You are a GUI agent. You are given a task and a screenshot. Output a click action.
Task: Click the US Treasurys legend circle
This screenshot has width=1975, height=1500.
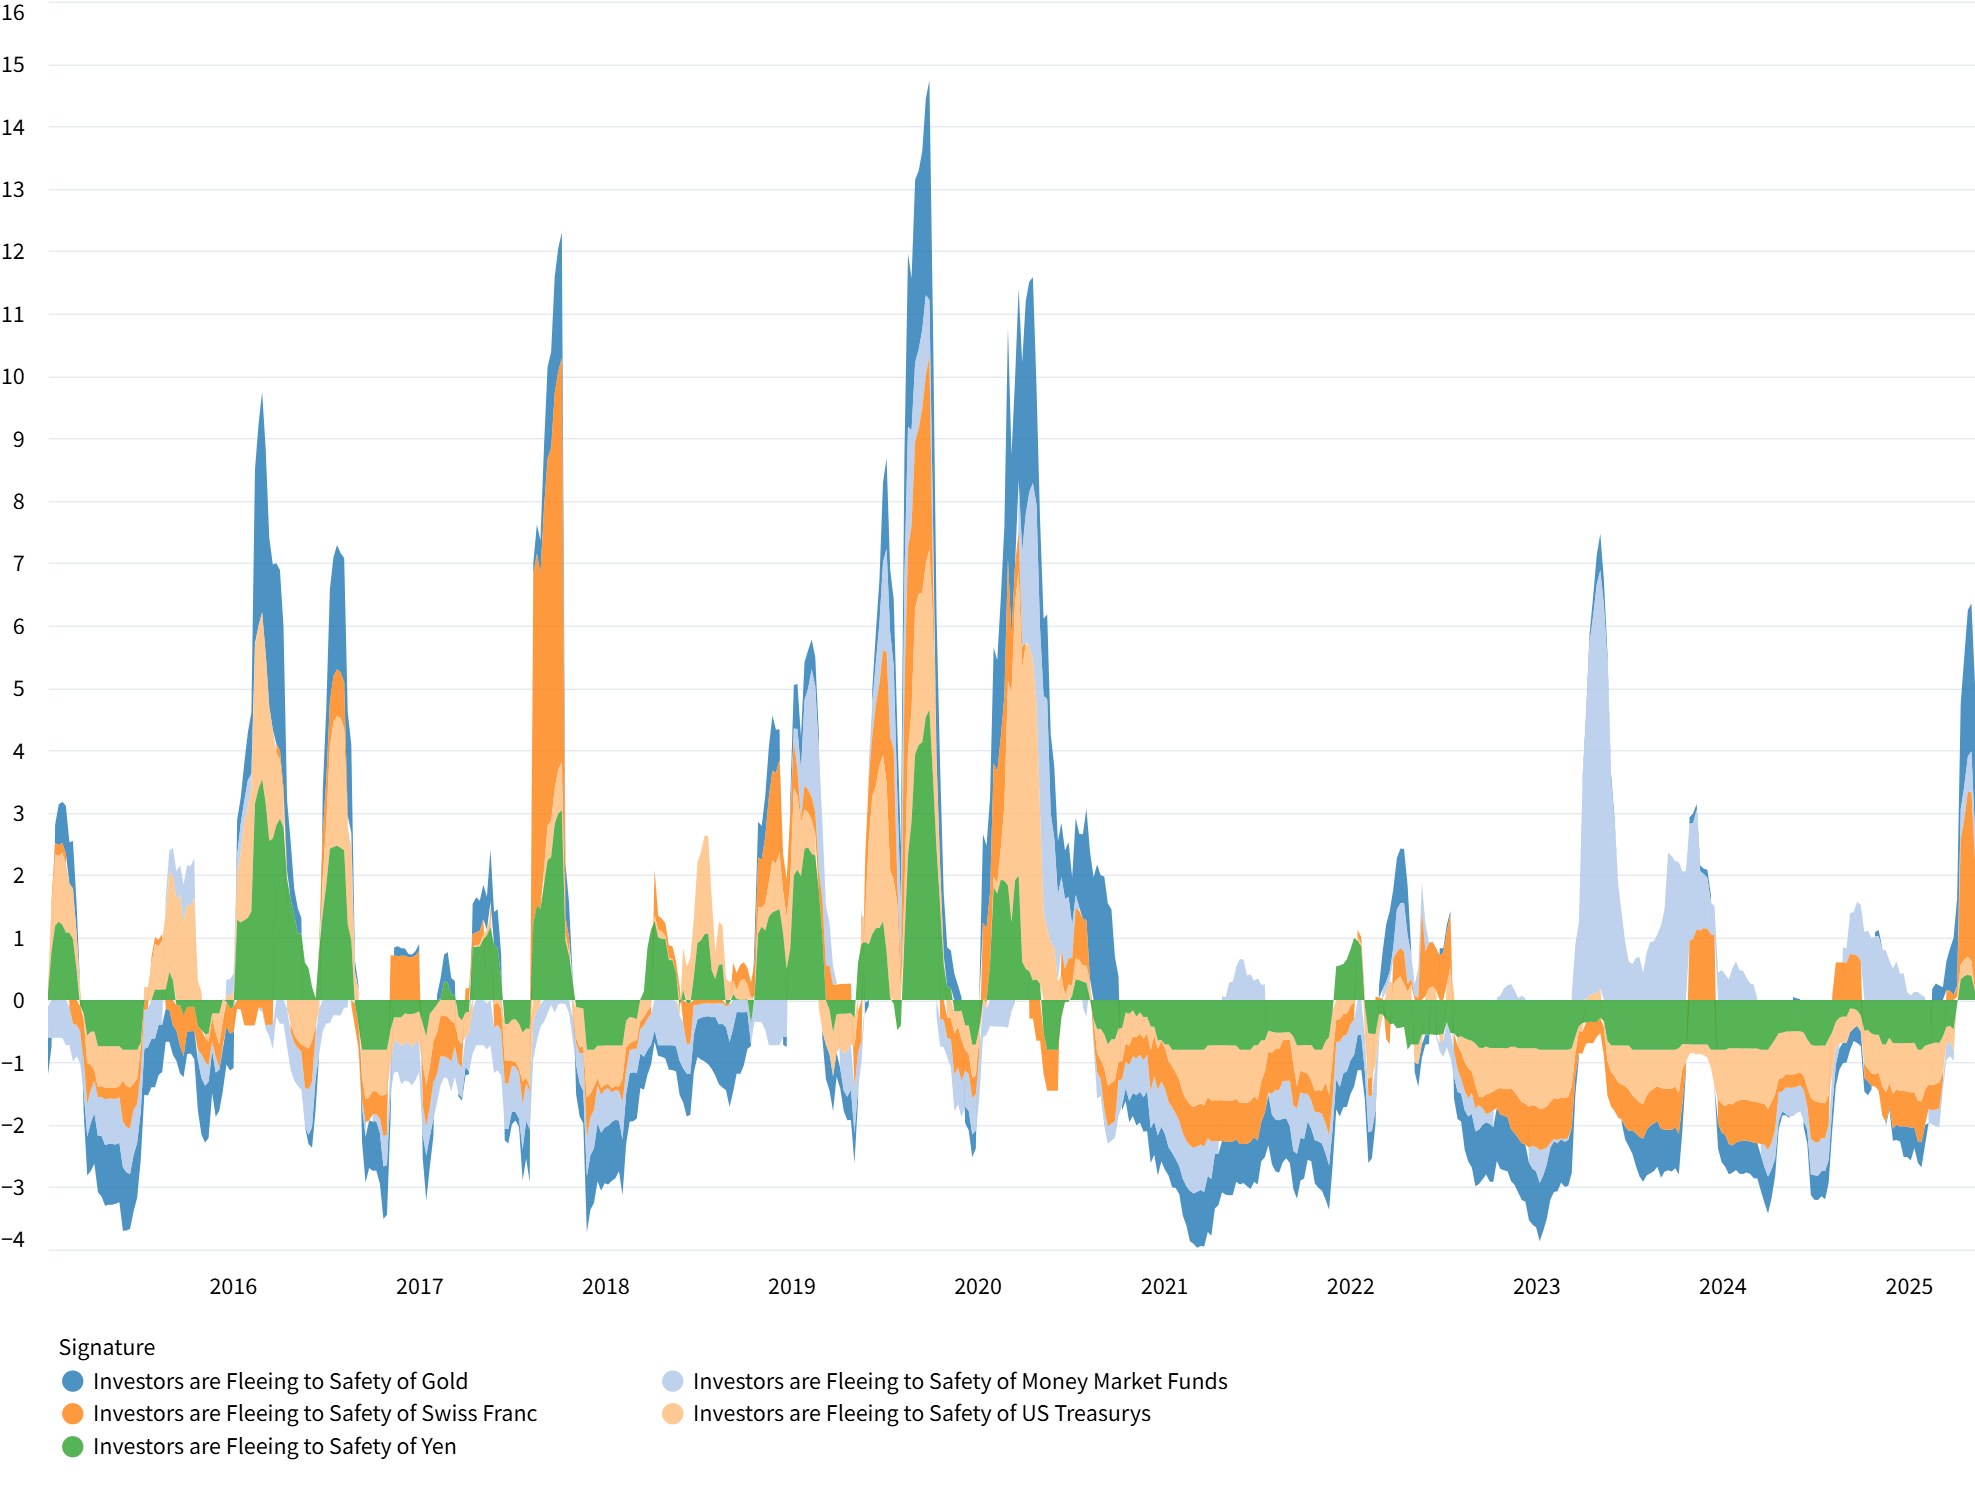pyautogui.click(x=672, y=1413)
